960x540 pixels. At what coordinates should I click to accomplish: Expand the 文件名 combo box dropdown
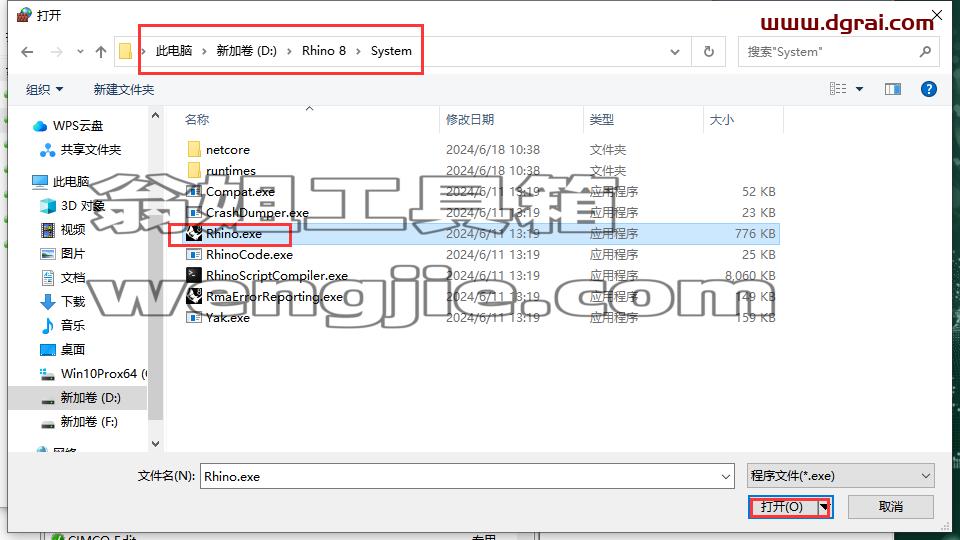click(726, 476)
